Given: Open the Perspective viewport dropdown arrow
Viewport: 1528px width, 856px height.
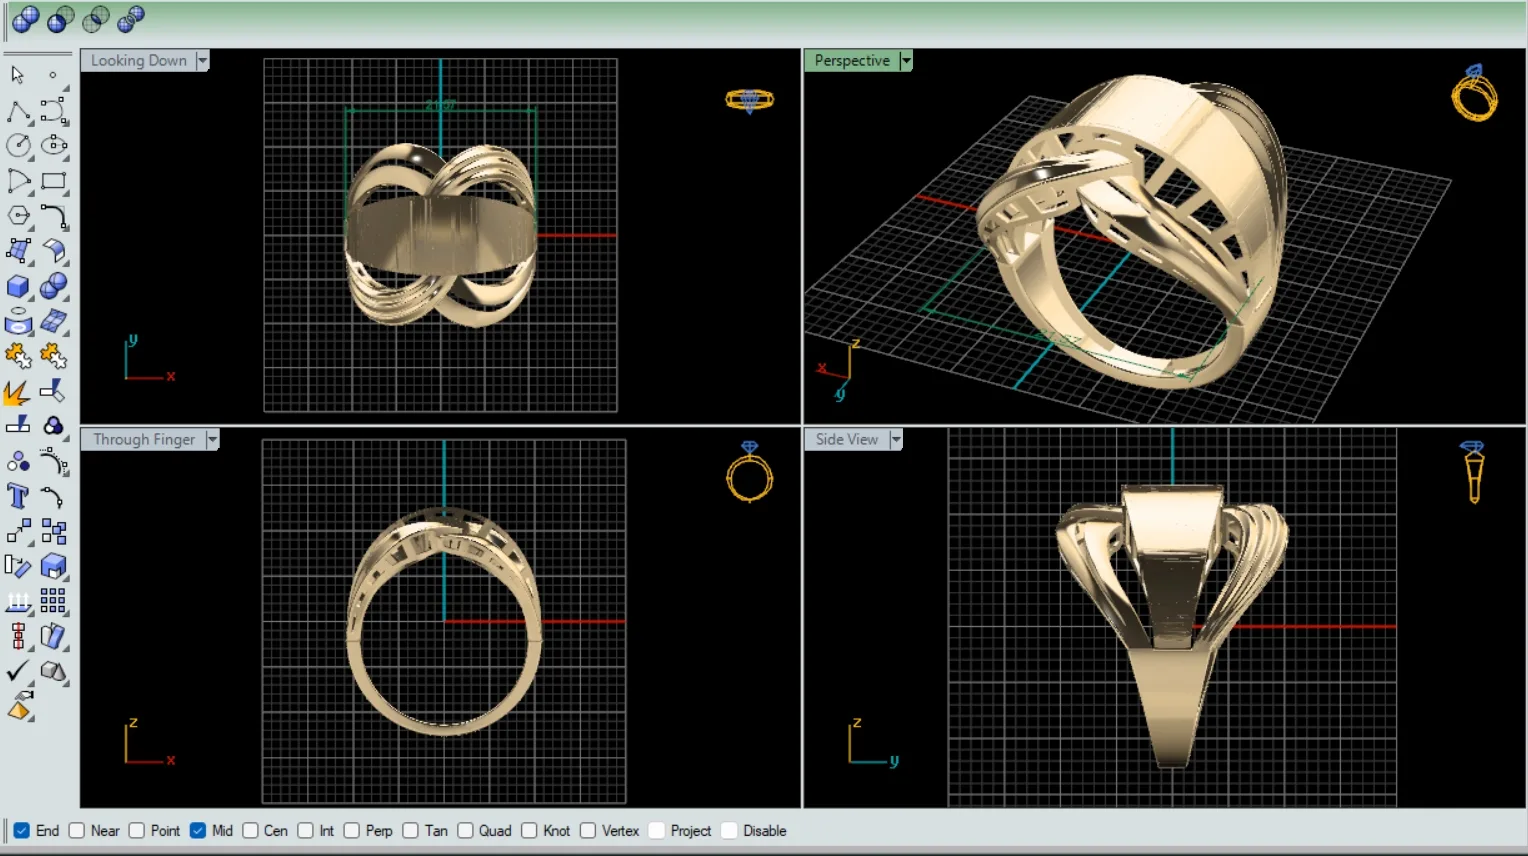Looking at the screenshot, I should click(x=906, y=61).
